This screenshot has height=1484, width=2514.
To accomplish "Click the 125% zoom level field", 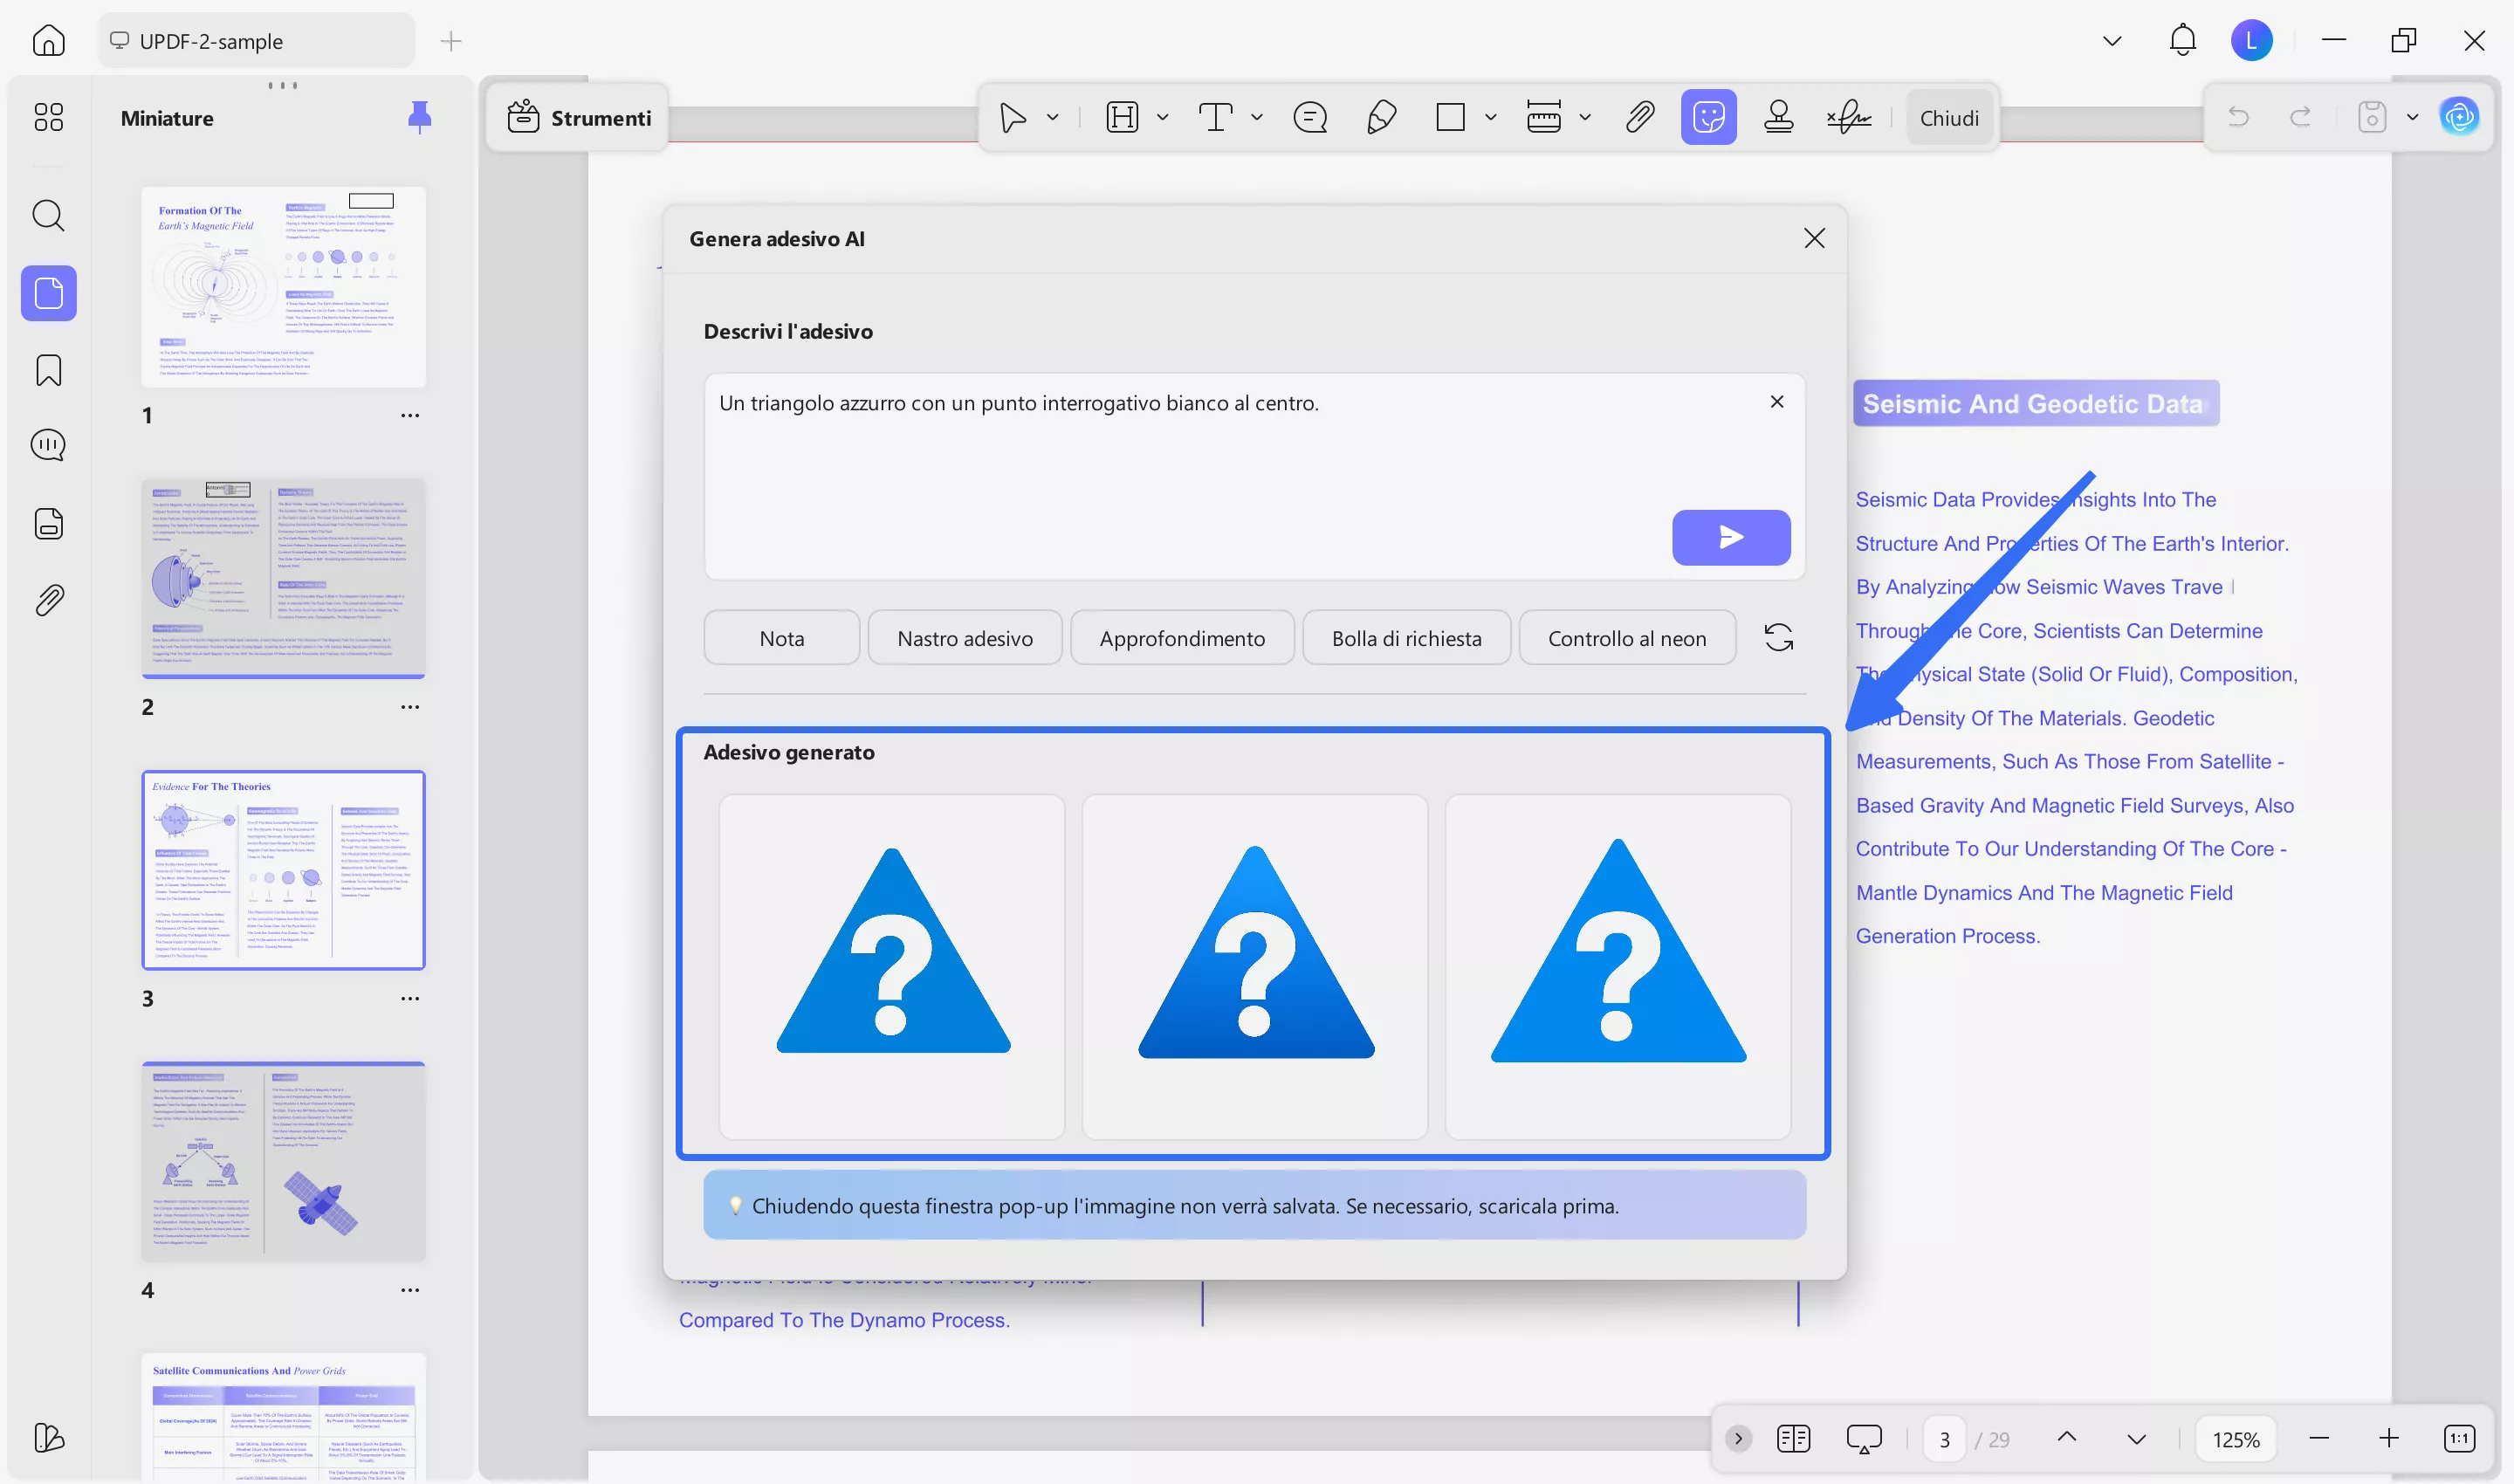I will [x=2235, y=1439].
